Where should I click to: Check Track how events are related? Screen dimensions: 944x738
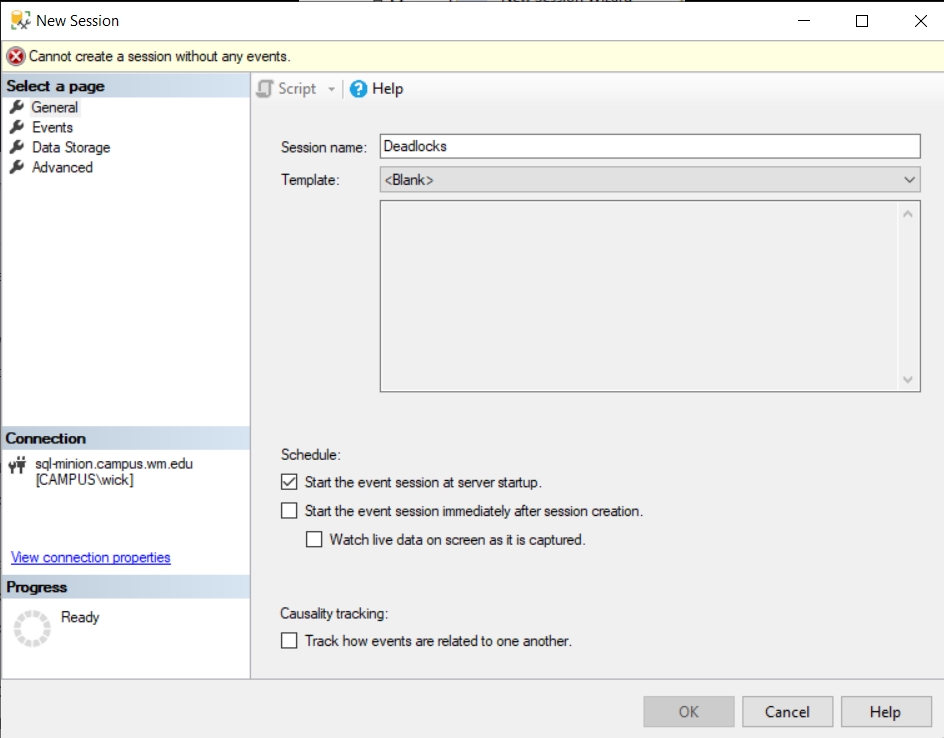click(289, 641)
